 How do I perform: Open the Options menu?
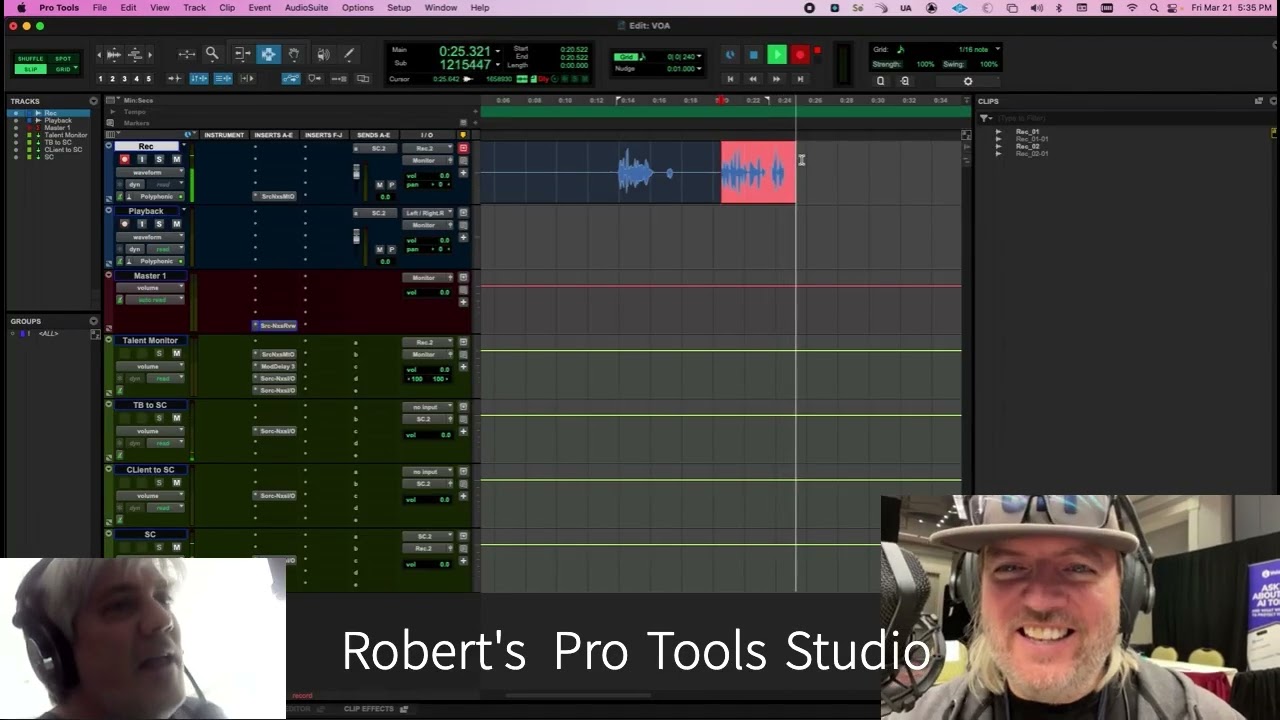tap(357, 8)
